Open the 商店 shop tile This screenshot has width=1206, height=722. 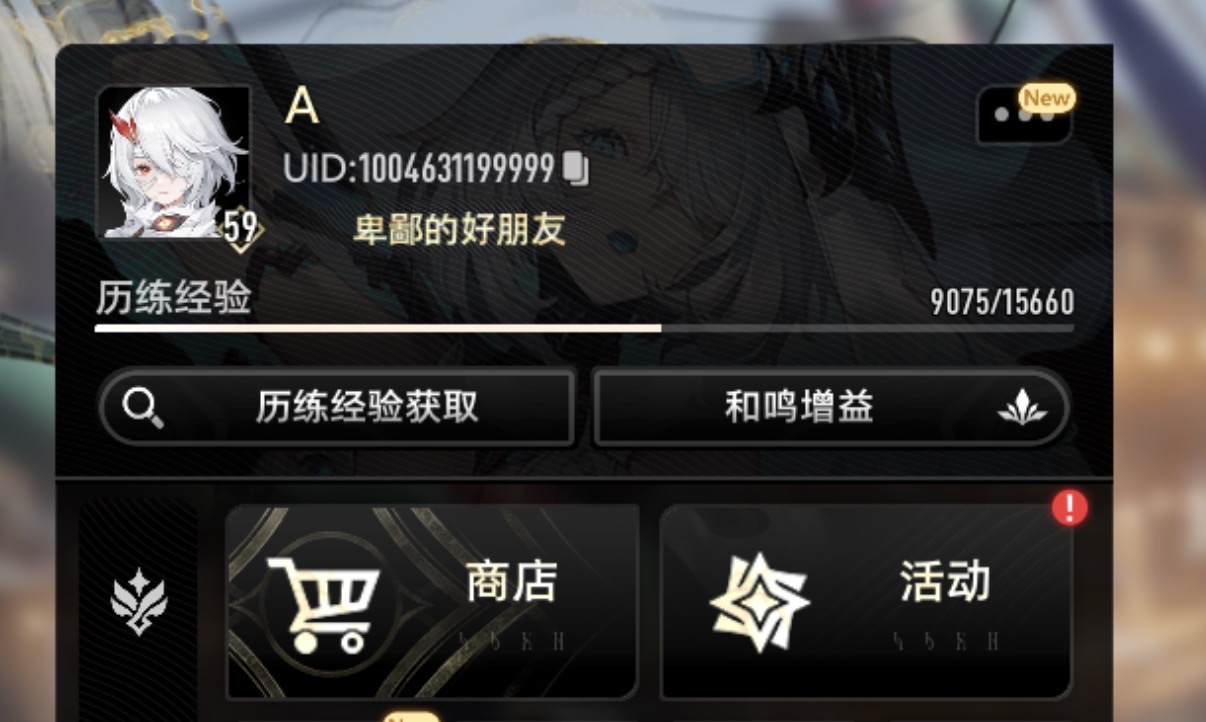(x=432, y=601)
